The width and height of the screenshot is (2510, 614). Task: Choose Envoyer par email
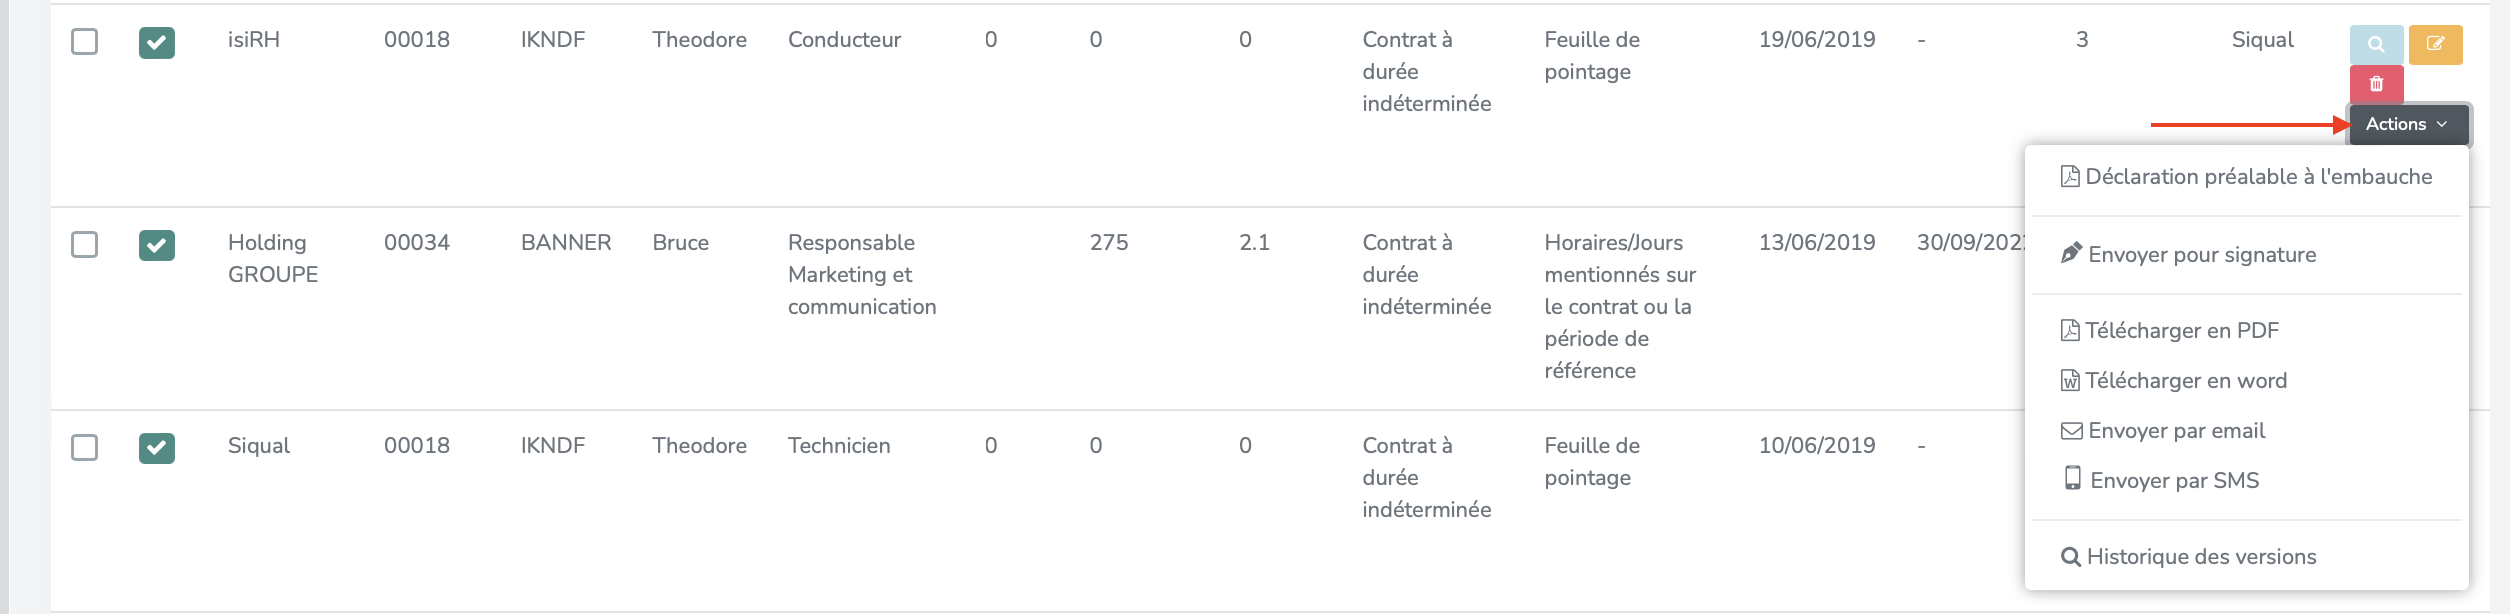pos(2163,430)
